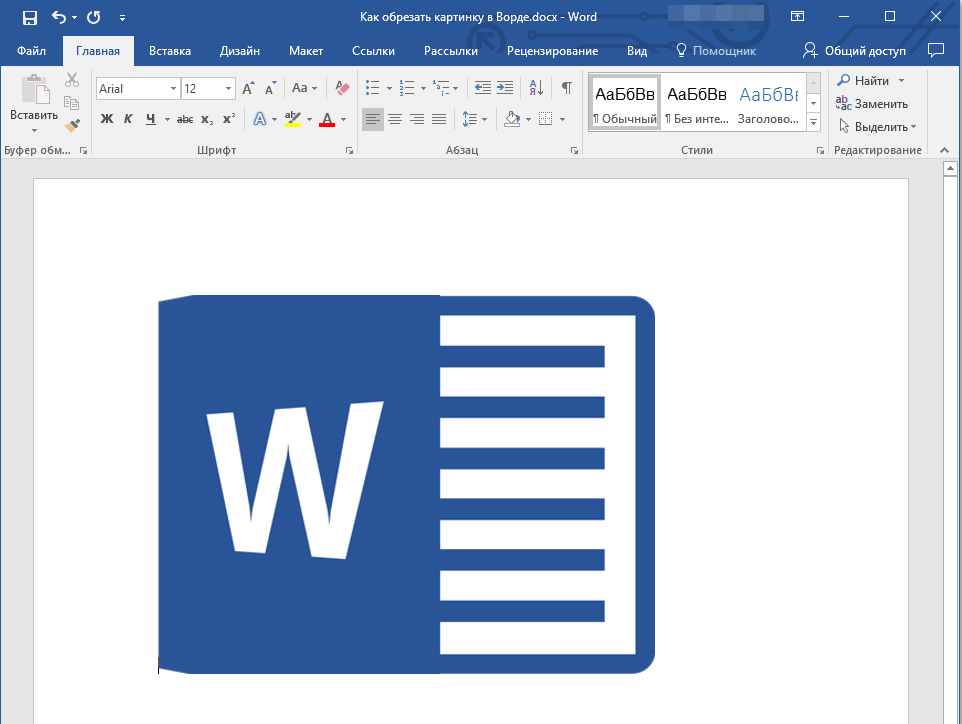Toggle bold Ж formatting

(x=107, y=119)
